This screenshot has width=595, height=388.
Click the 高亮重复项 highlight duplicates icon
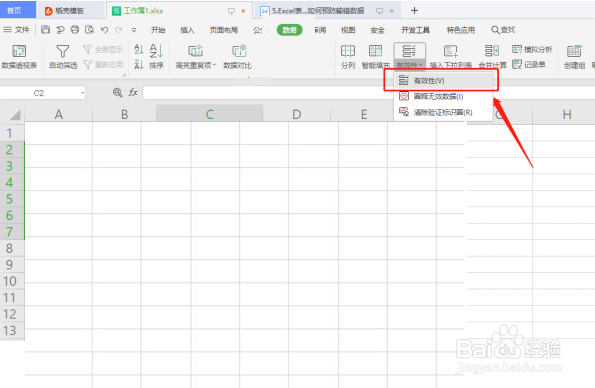195,51
